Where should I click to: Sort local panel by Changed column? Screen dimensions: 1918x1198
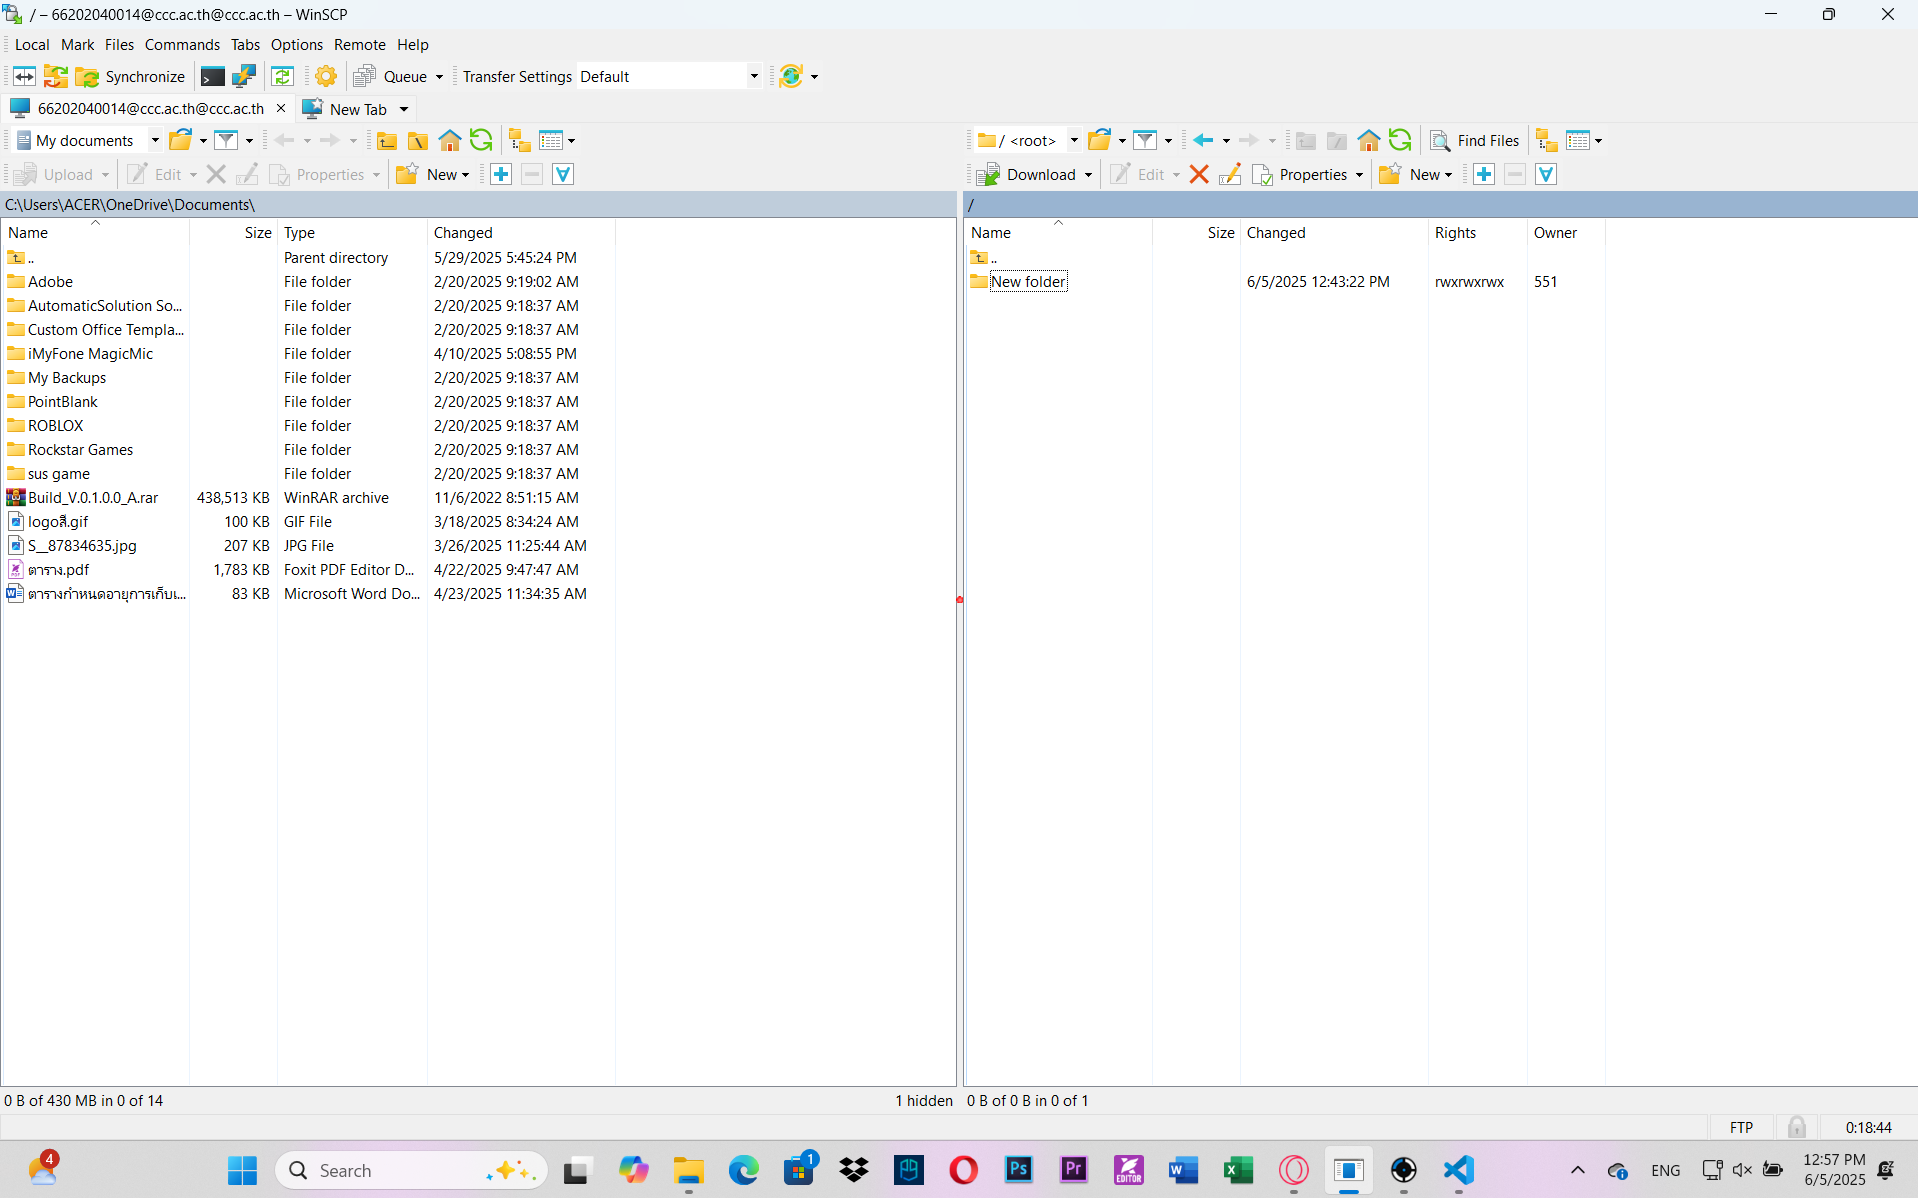pos(520,232)
